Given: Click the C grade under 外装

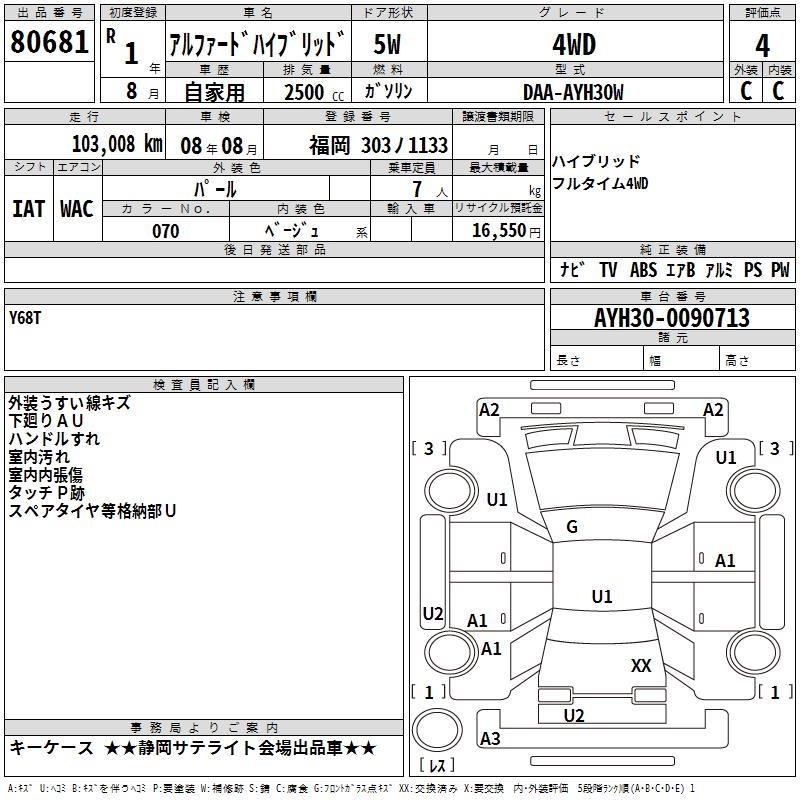Looking at the screenshot, I should 746,91.
